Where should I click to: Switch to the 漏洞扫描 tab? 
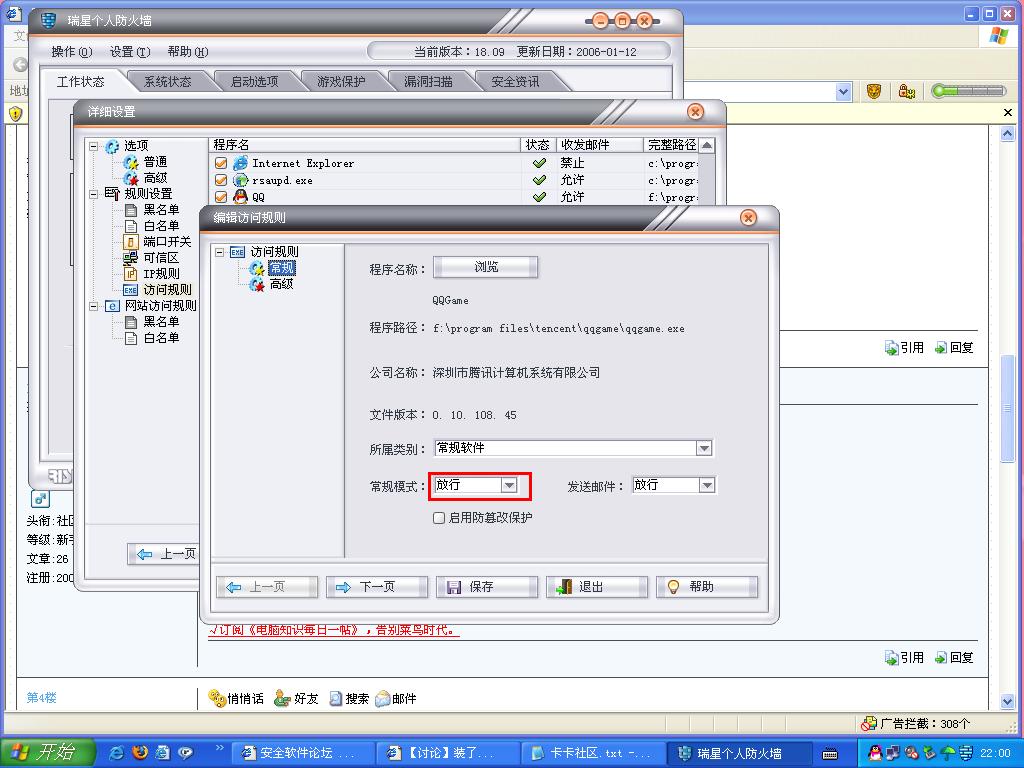point(428,82)
